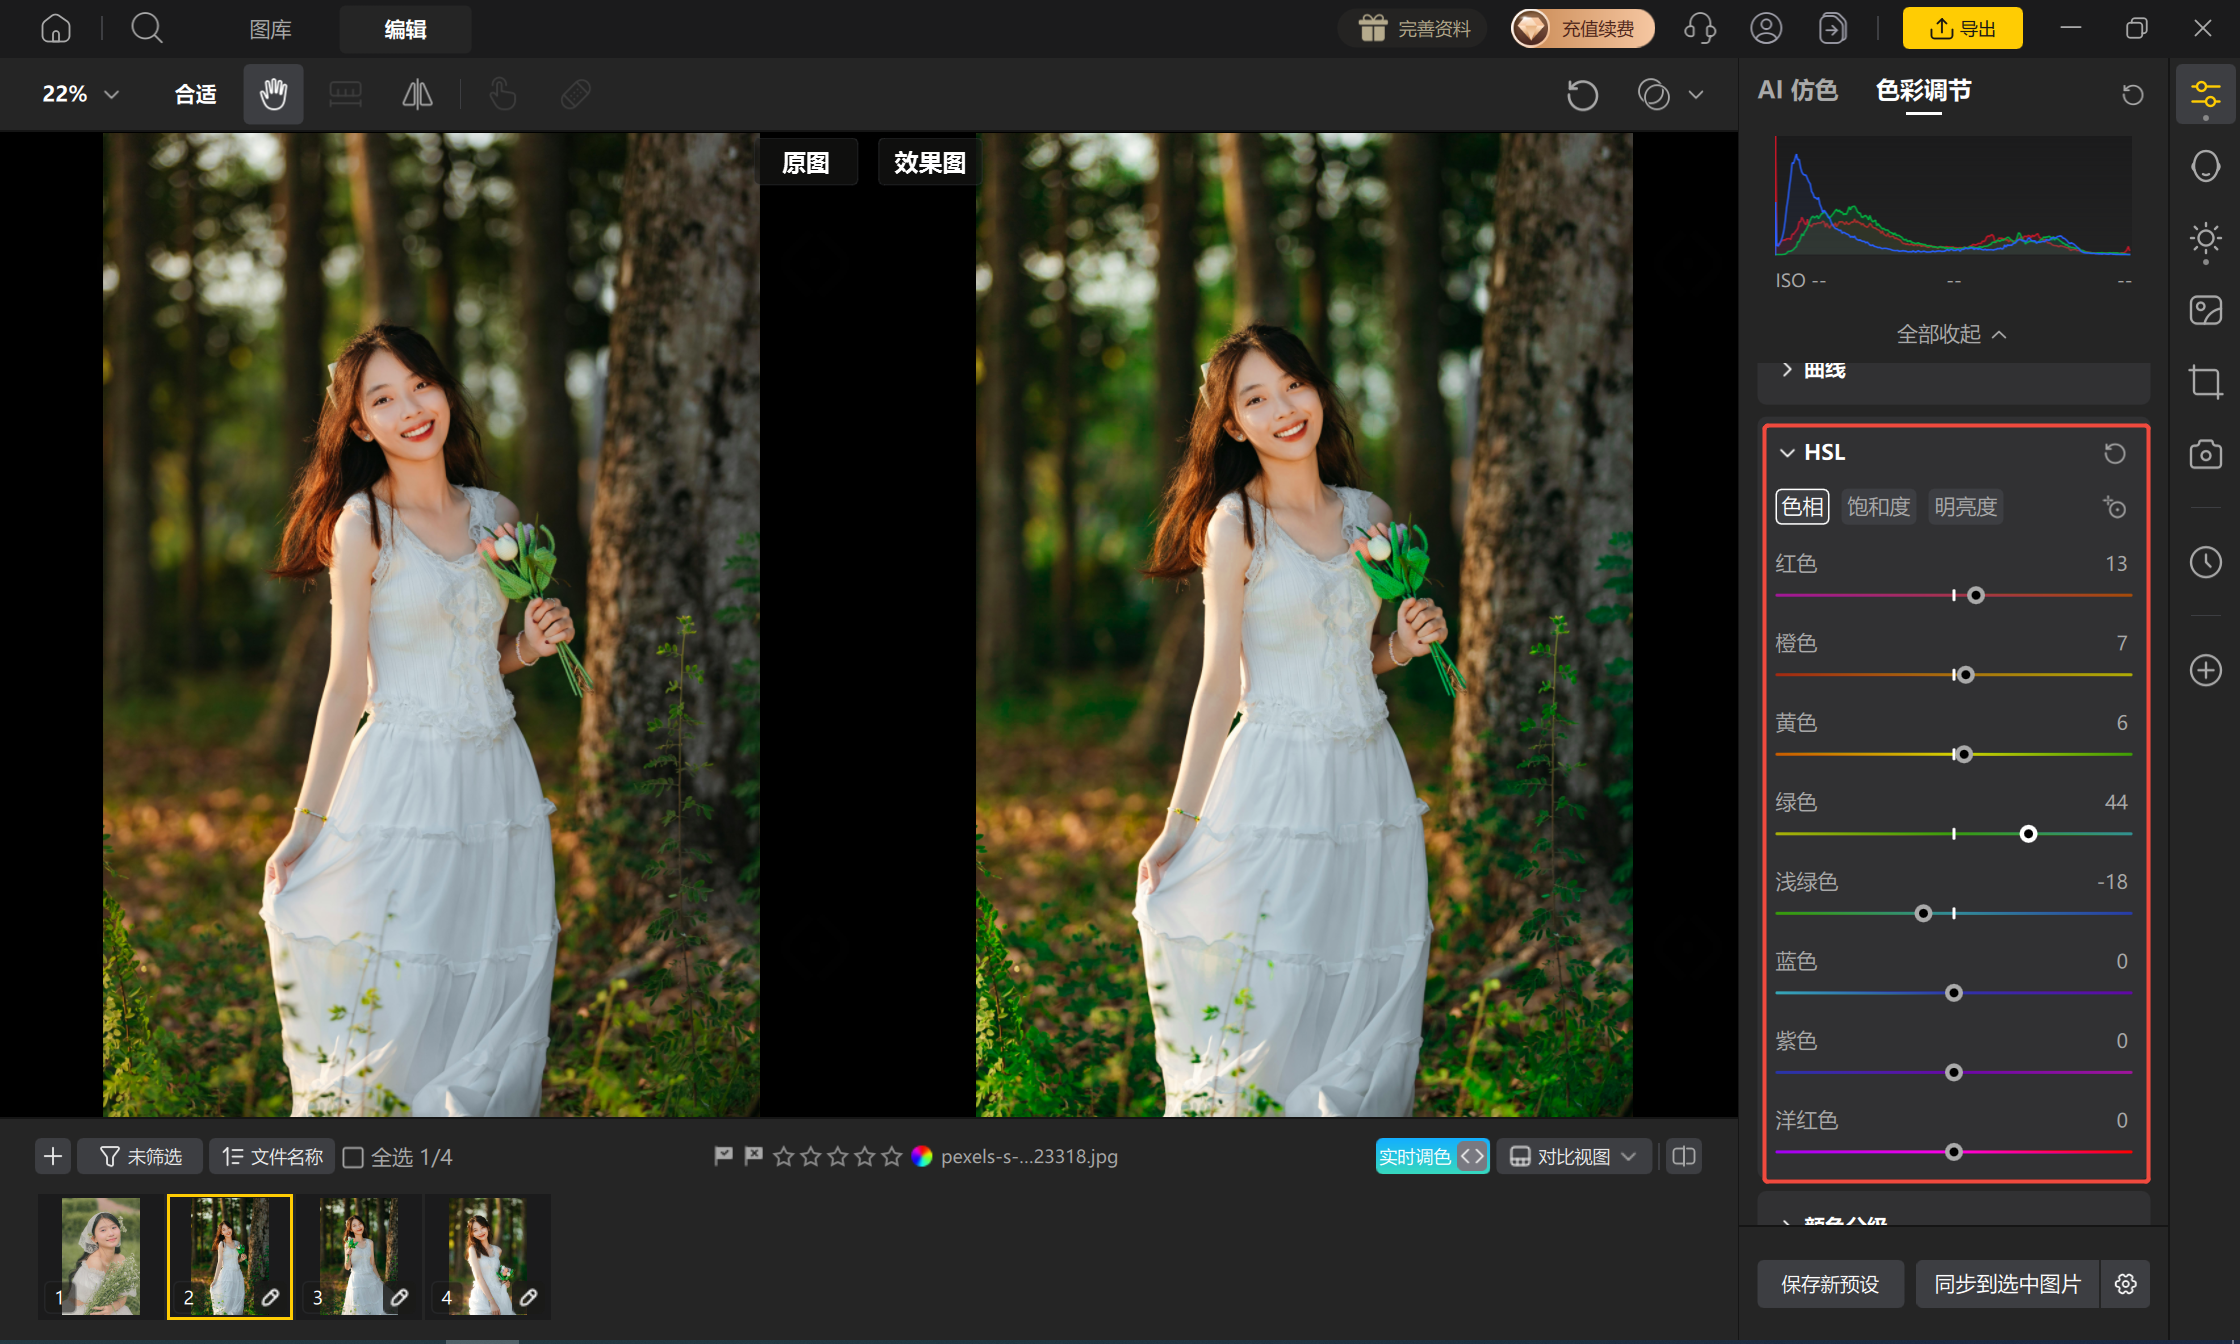The height and width of the screenshot is (1344, 2240).
Task: Rate the photo one star
Action: tap(784, 1156)
